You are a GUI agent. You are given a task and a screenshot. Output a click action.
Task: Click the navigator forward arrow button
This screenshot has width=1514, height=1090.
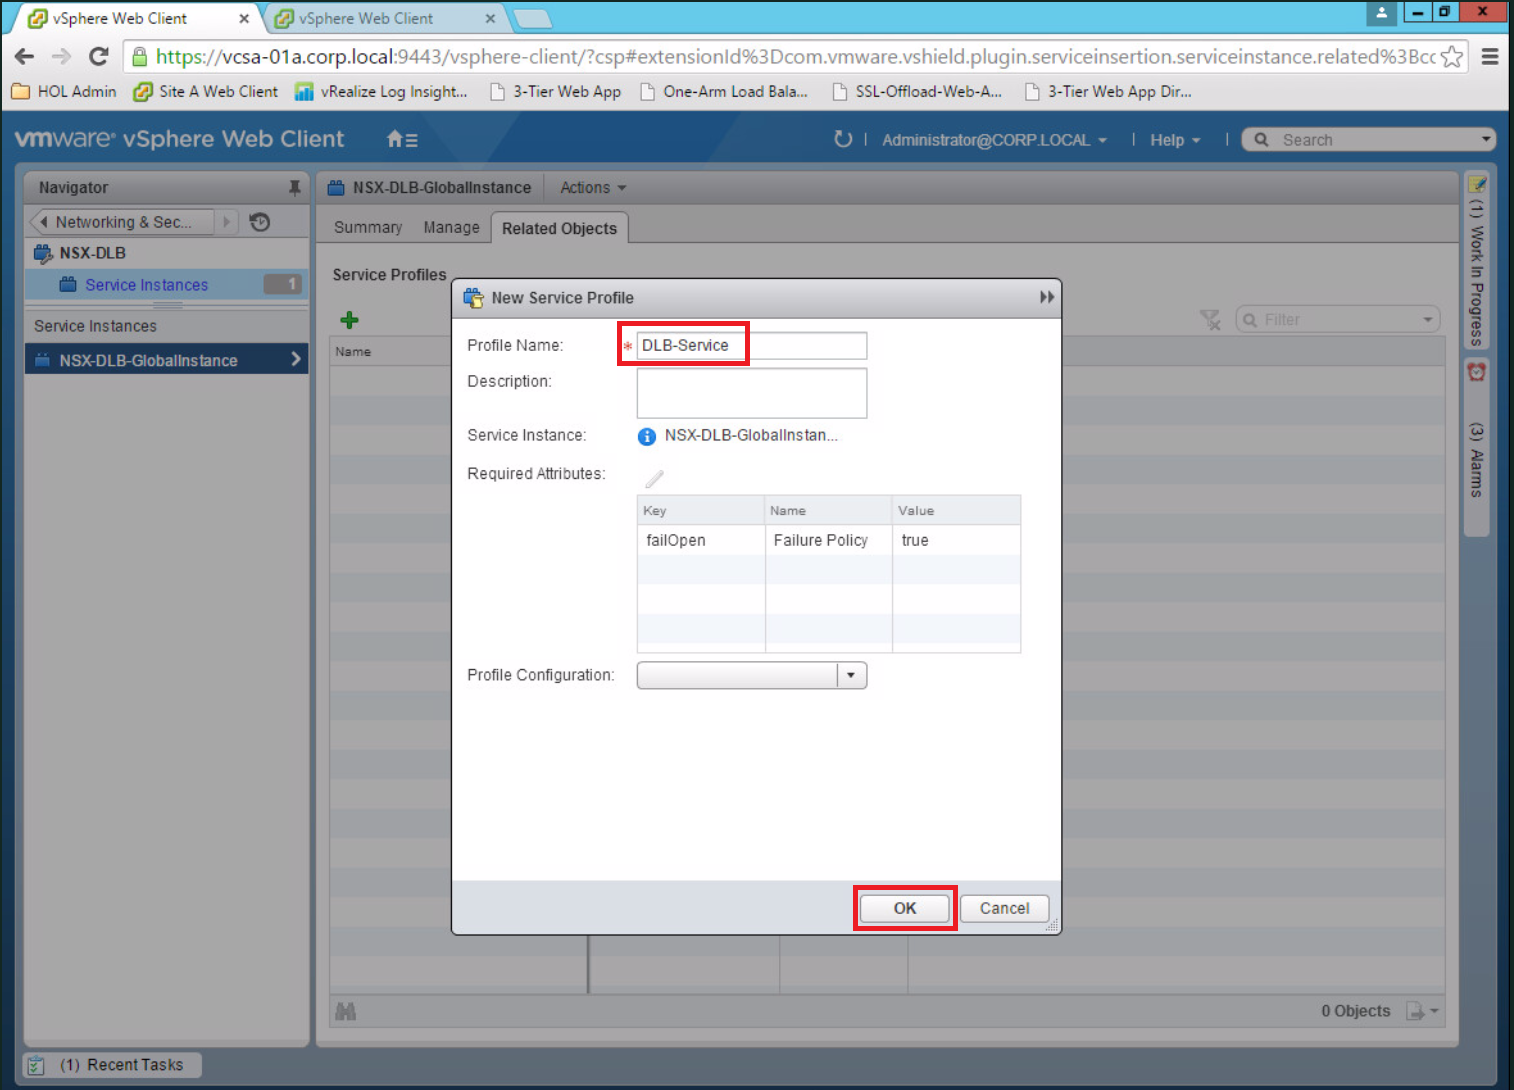click(x=227, y=222)
